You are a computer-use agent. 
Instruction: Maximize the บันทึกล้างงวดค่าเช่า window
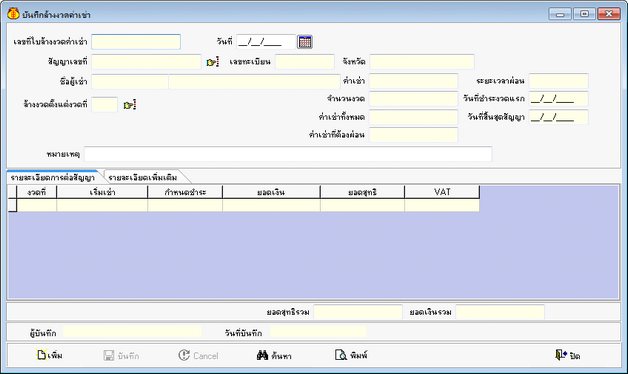coord(584,14)
